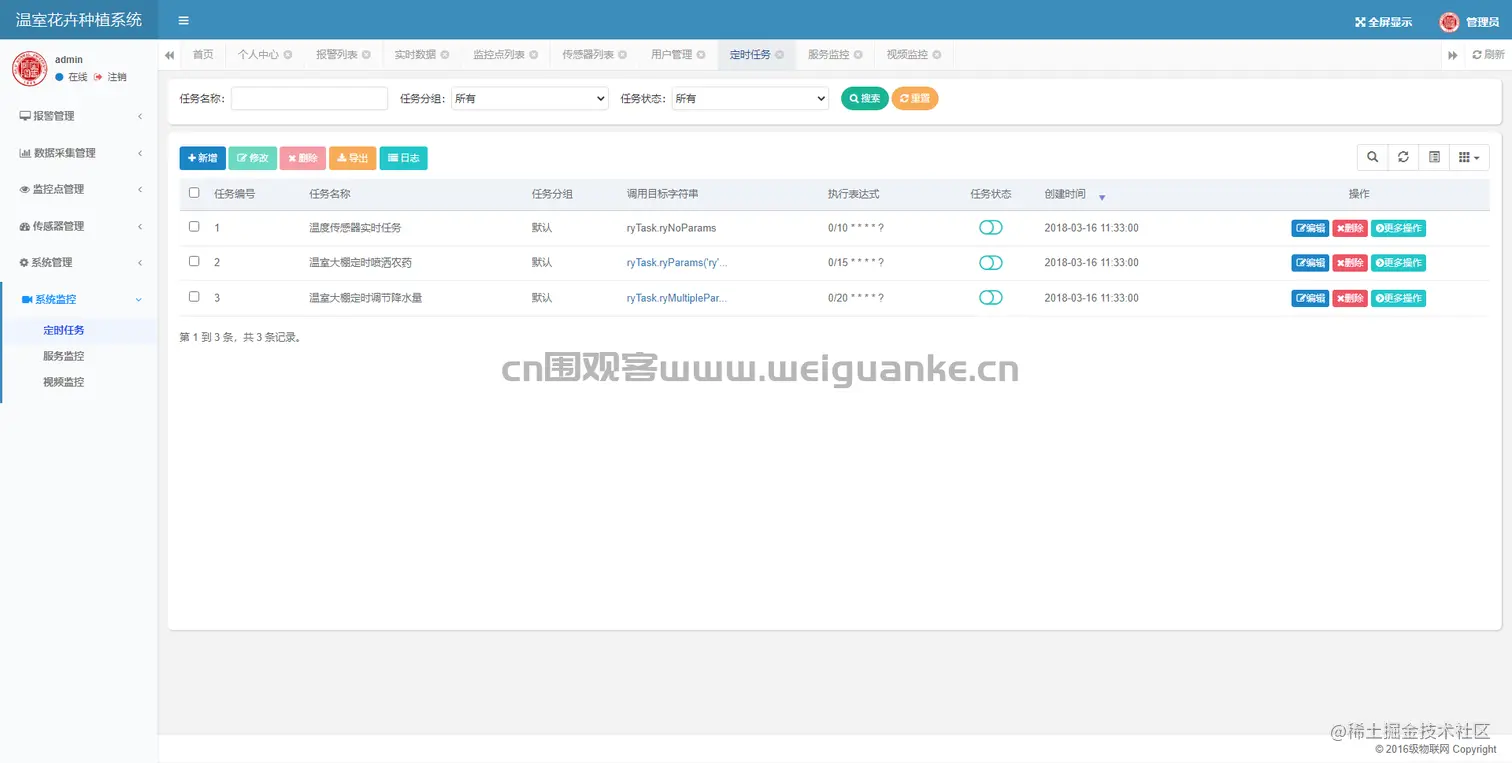The image size is (1512, 763).
Task: Click the 修改 edit toolbar button
Action: pyautogui.click(x=253, y=158)
